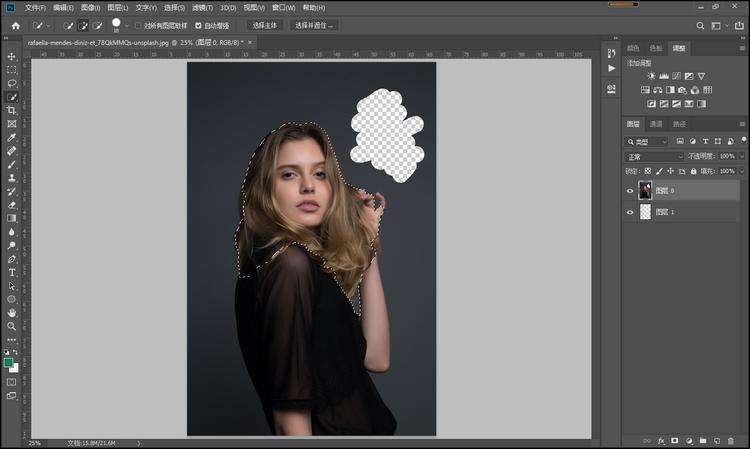Select the Zoom tool in toolbar
Viewport: 750px width, 449px height.
[12, 326]
